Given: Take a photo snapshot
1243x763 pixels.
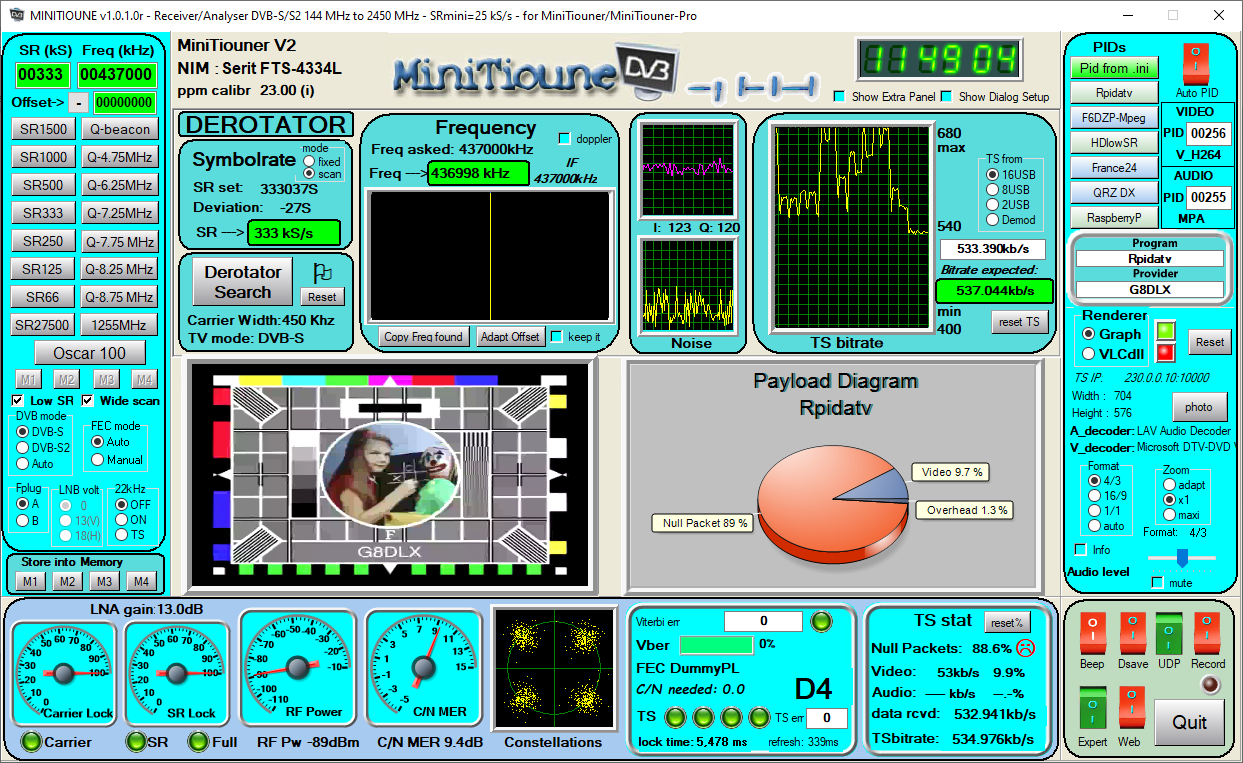Looking at the screenshot, I should [x=1199, y=407].
